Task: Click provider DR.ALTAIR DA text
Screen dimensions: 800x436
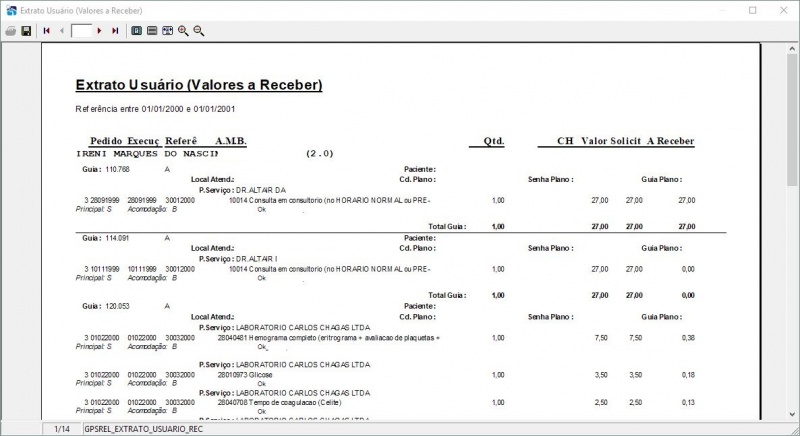Action: click(x=261, y=190)
